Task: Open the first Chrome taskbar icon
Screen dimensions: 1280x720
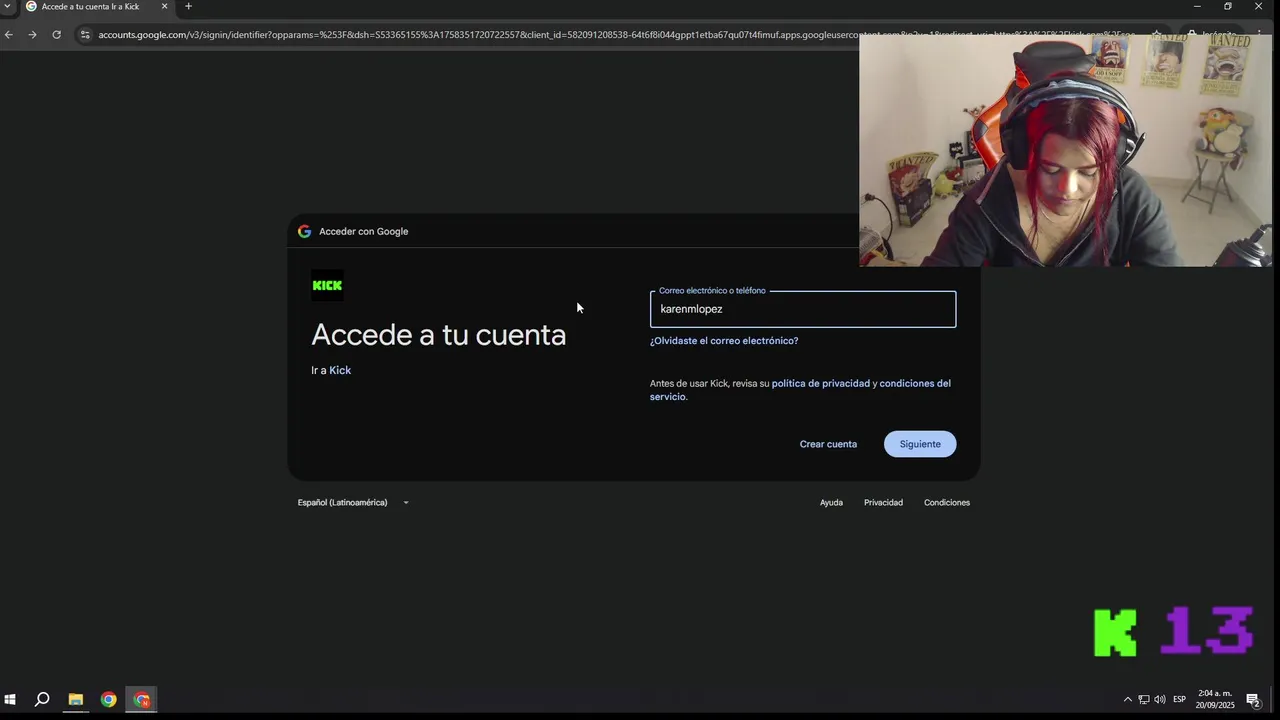Action: click(x=108, y=699)
